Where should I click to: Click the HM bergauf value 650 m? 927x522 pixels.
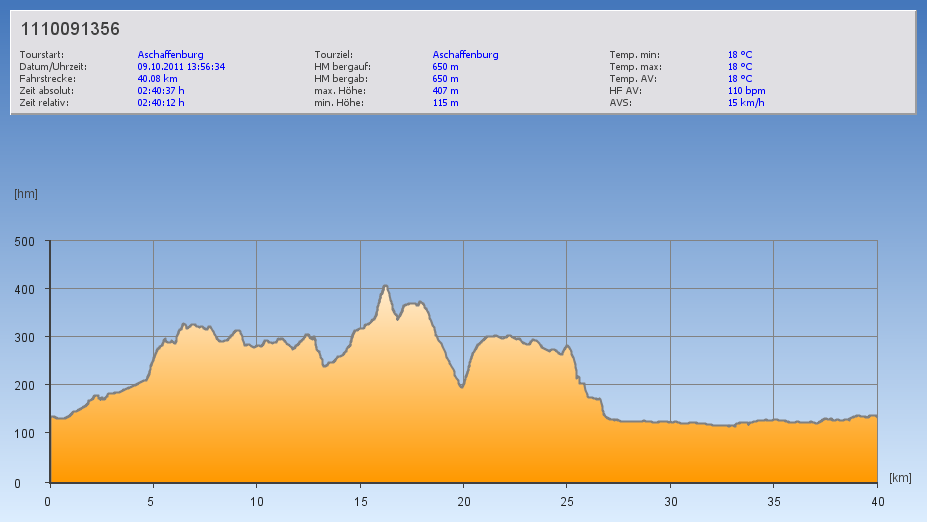coord(446,67)
